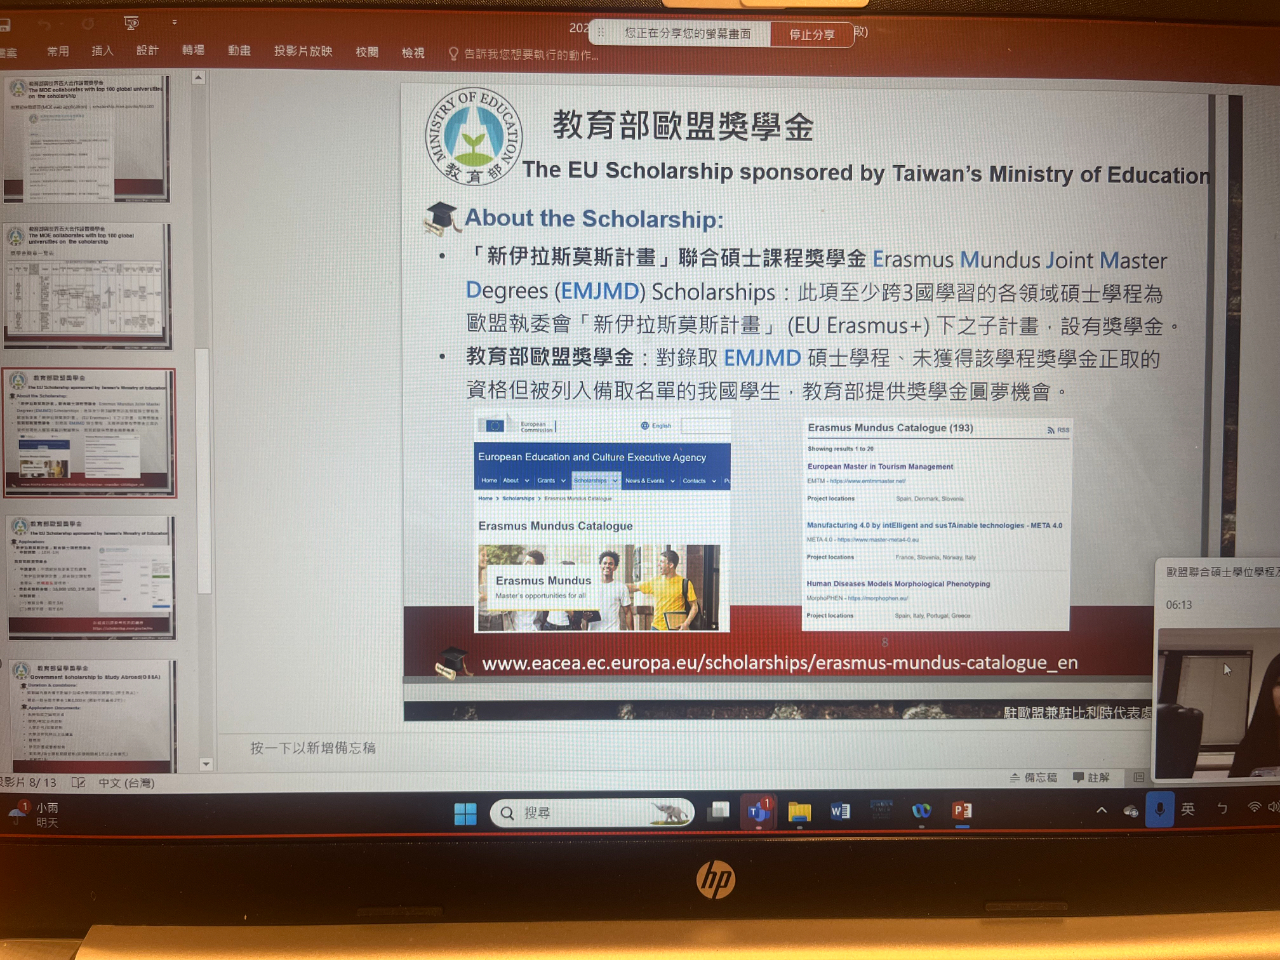
Task: Click the Windows taskbar search box
Action: tap(592, 813)
